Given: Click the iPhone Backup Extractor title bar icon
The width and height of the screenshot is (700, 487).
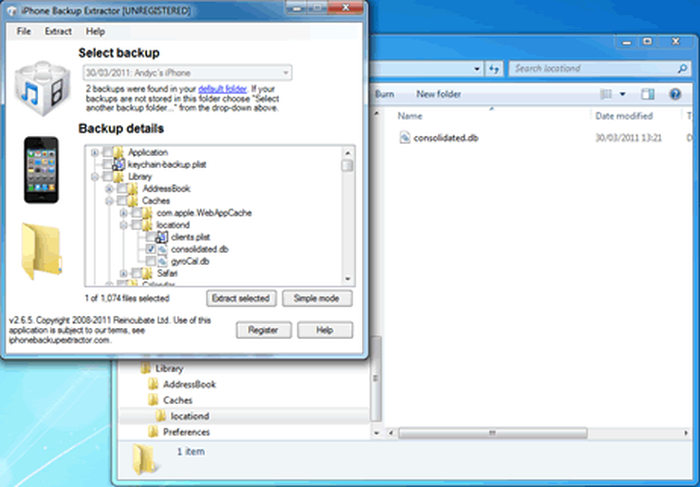Looking at the screenshot, I should click(x=12, y=11).
